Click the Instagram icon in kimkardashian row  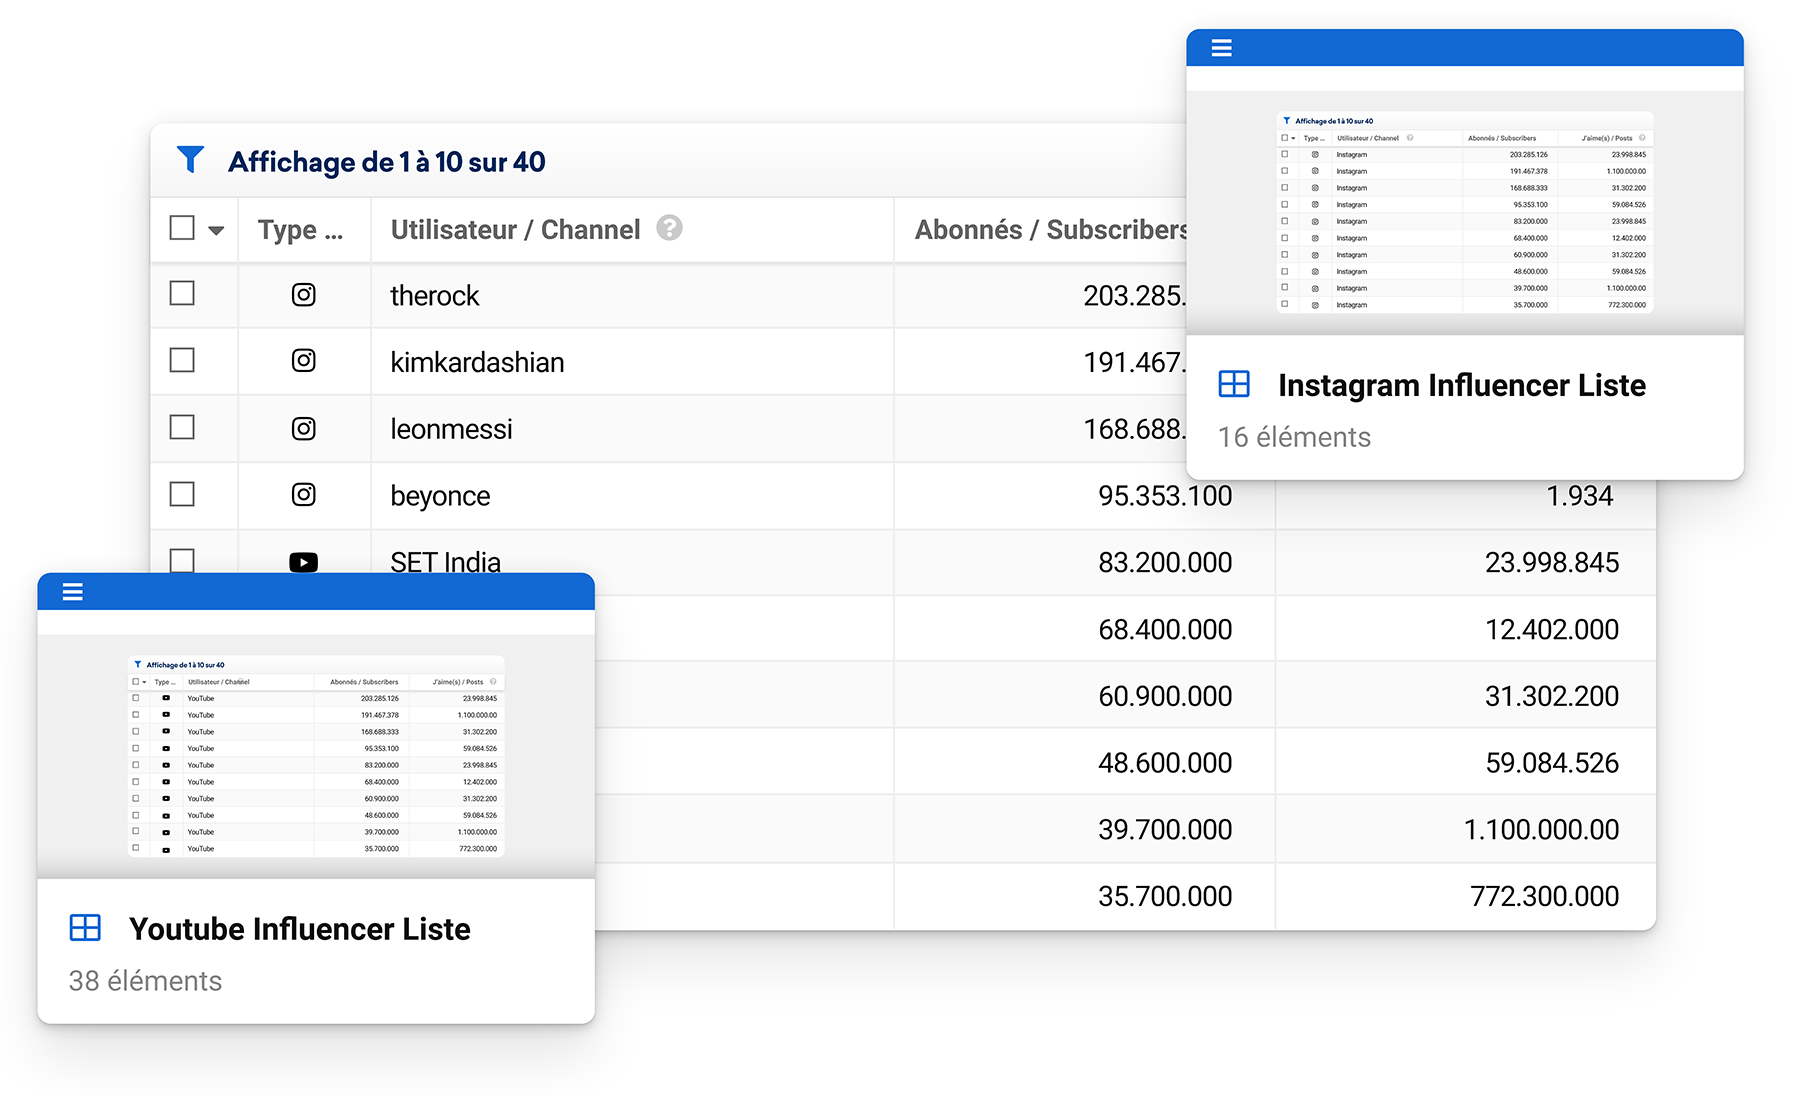303,361
